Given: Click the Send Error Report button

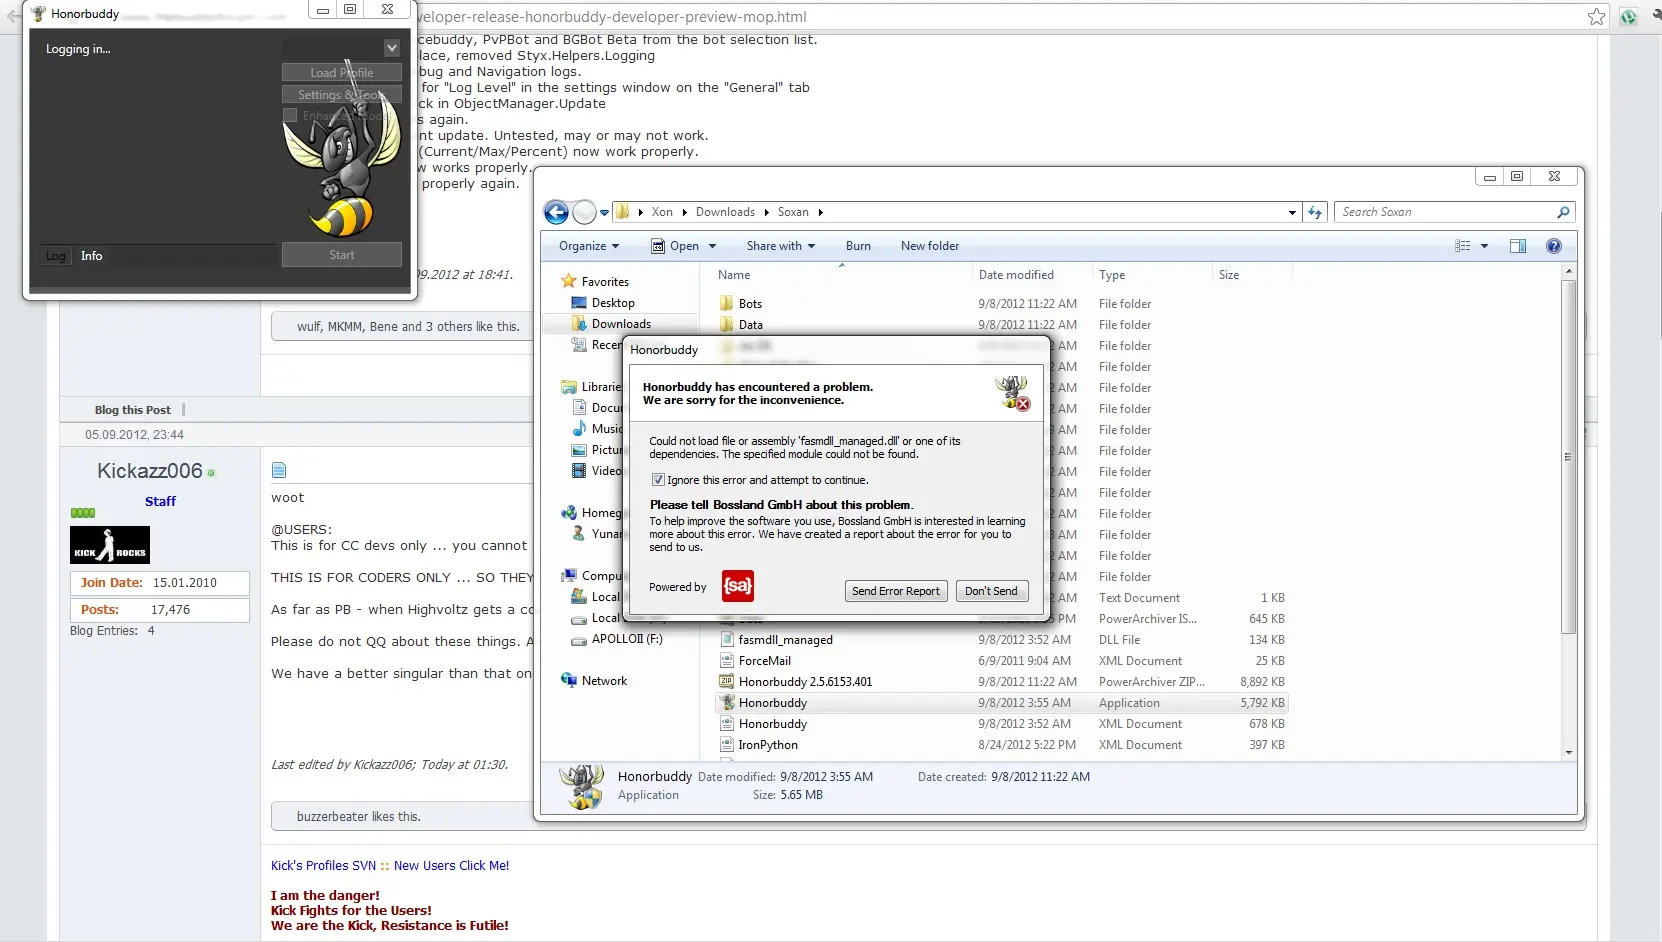Looking at the screenshot, I should click(x=895, y=591).
